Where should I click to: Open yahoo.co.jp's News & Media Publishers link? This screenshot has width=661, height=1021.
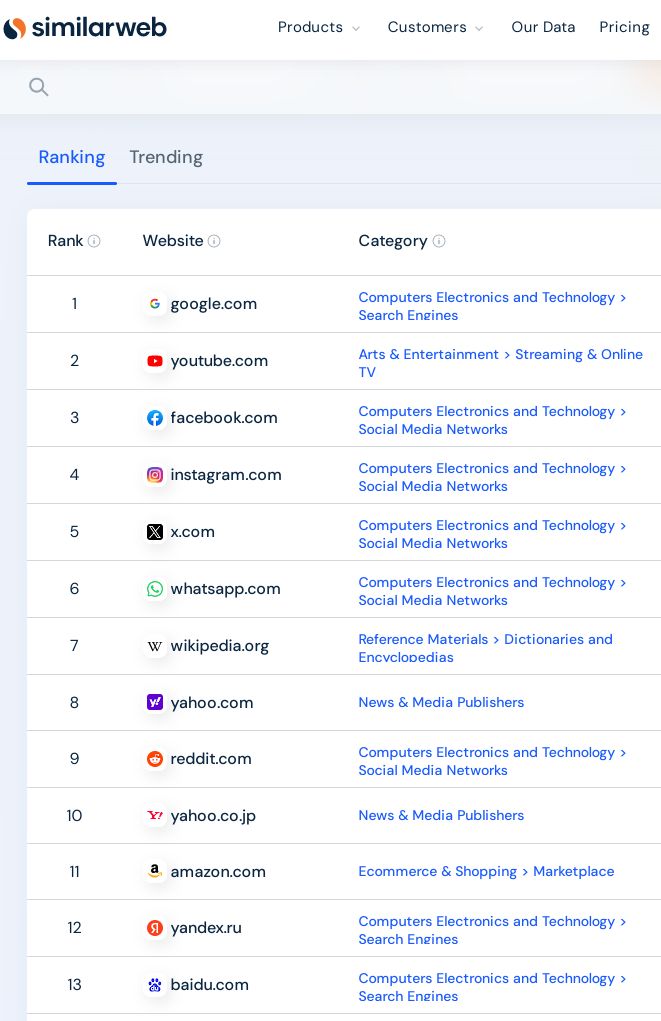(442, 815)
